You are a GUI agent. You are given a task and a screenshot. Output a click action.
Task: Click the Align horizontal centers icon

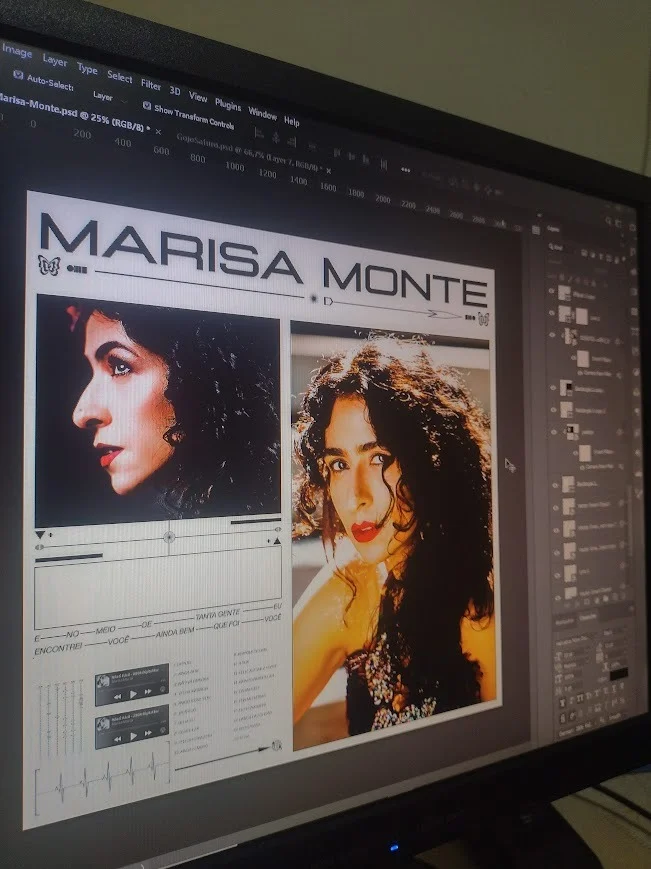[276, 137]
